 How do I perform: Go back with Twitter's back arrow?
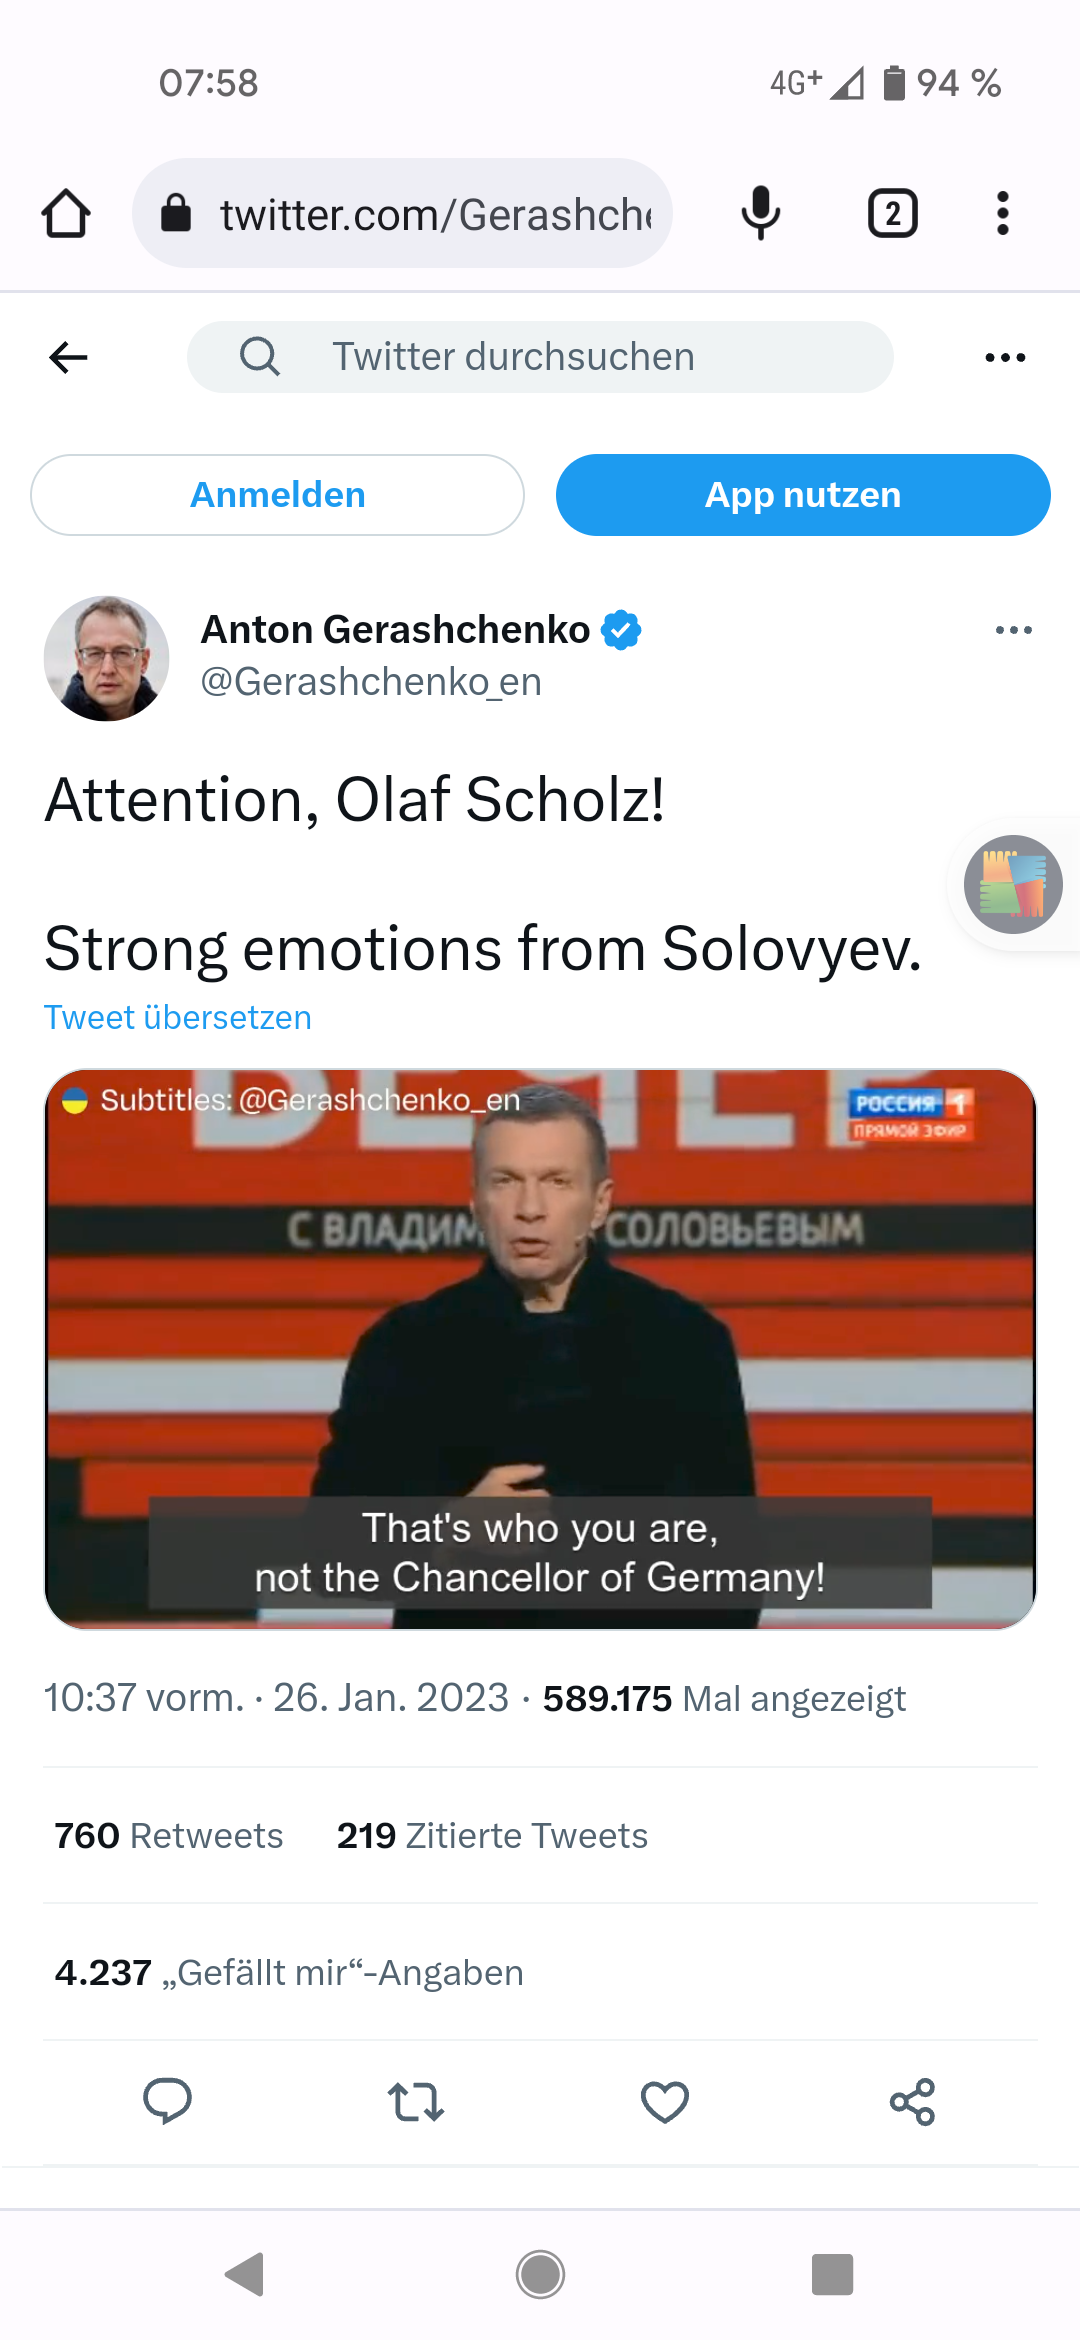(x=68, y=357)
